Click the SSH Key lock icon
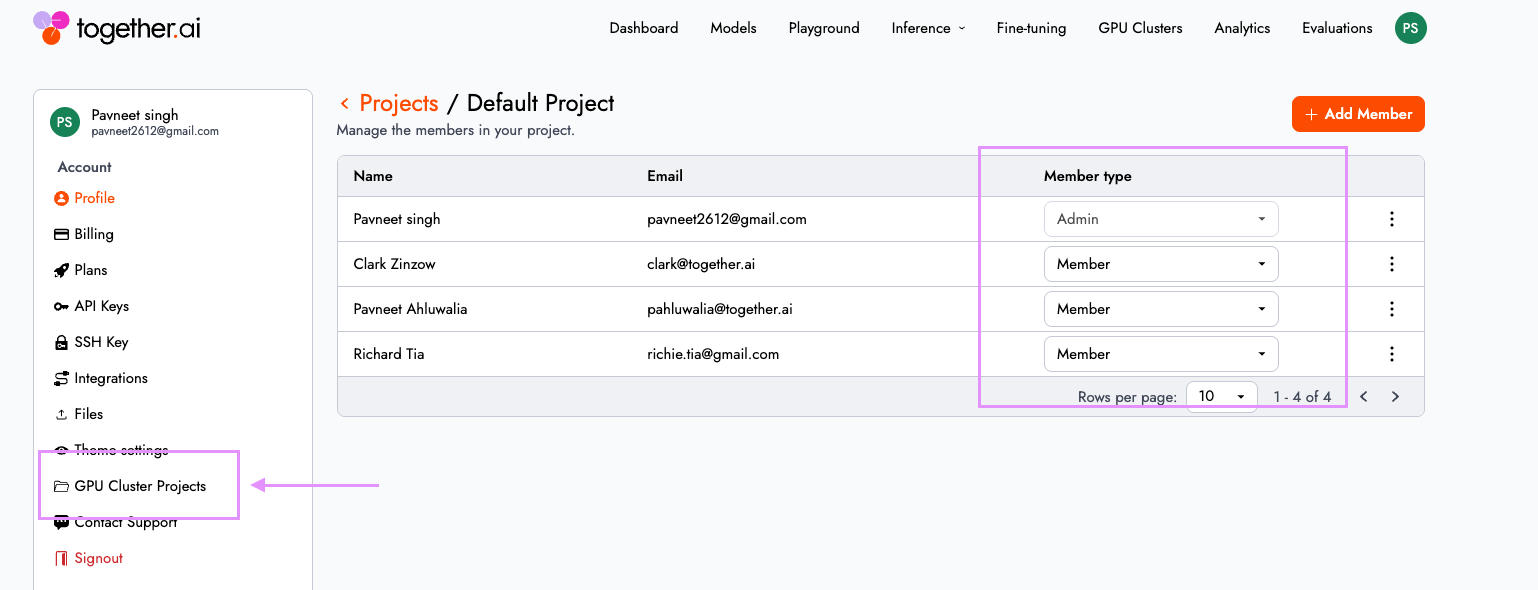Image resolution: width=1538 pixels, height=590 pixels. (x=61, y=342)
